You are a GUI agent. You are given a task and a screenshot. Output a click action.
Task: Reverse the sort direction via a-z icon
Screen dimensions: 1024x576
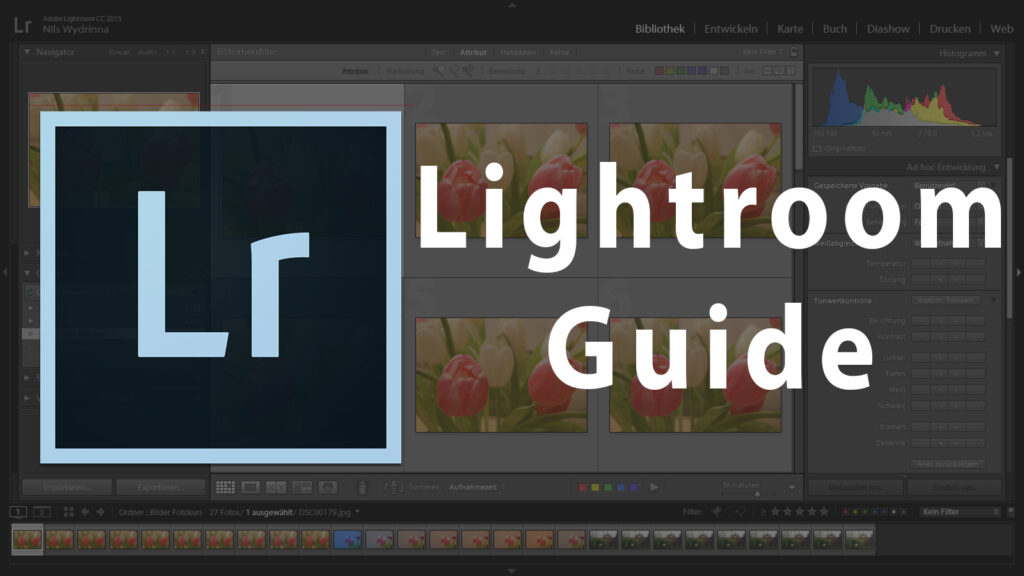point(394,487)
